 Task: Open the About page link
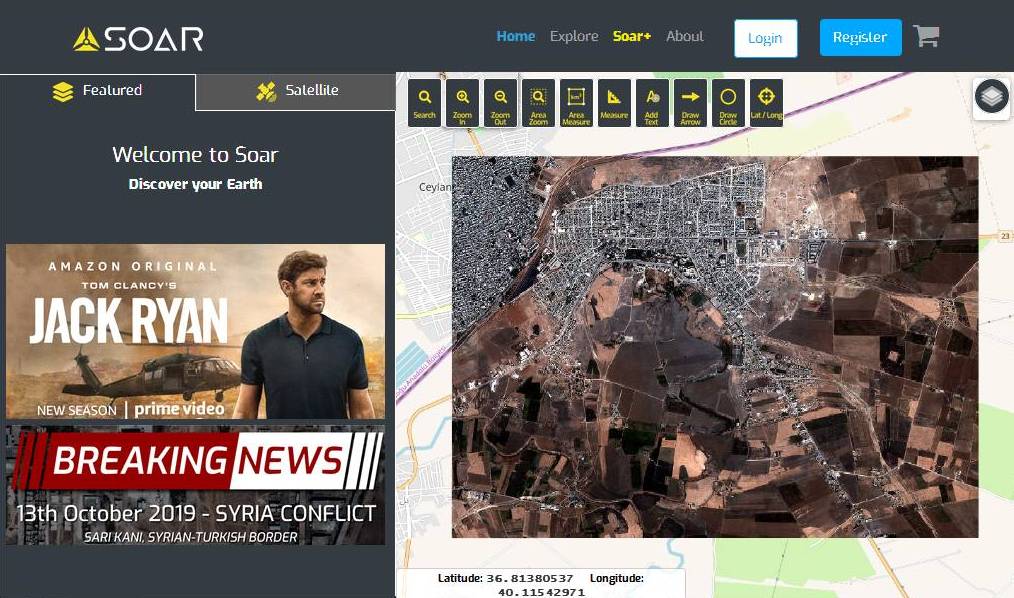point(685,36)
